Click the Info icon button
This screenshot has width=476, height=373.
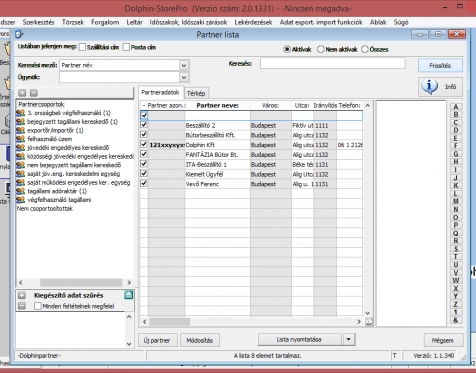click(x=440, y=87)
